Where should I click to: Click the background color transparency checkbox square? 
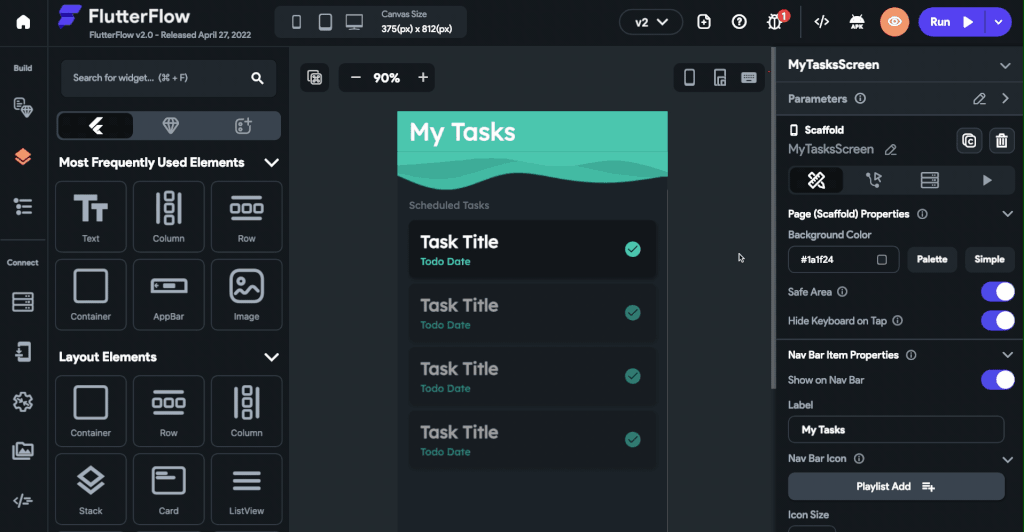[x=882, y=260]
